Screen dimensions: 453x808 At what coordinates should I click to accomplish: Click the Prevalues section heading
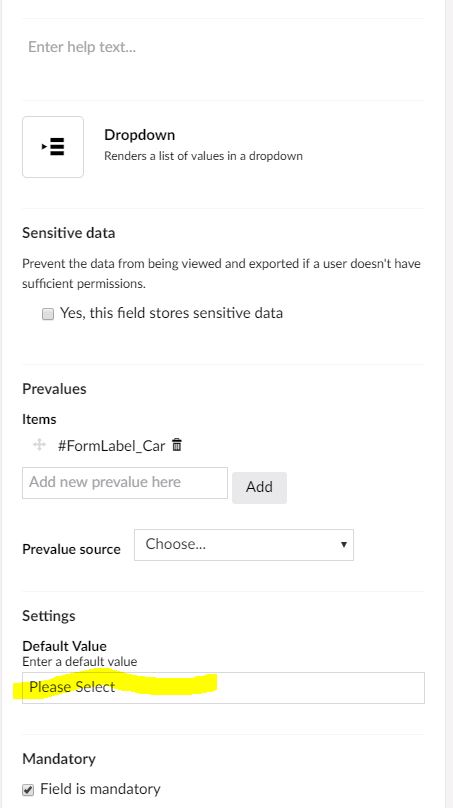click(54, 389)
